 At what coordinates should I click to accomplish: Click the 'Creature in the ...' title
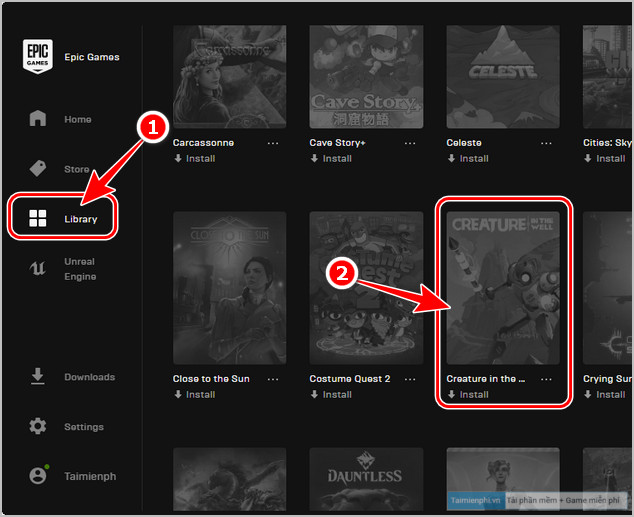pos(486,379)
